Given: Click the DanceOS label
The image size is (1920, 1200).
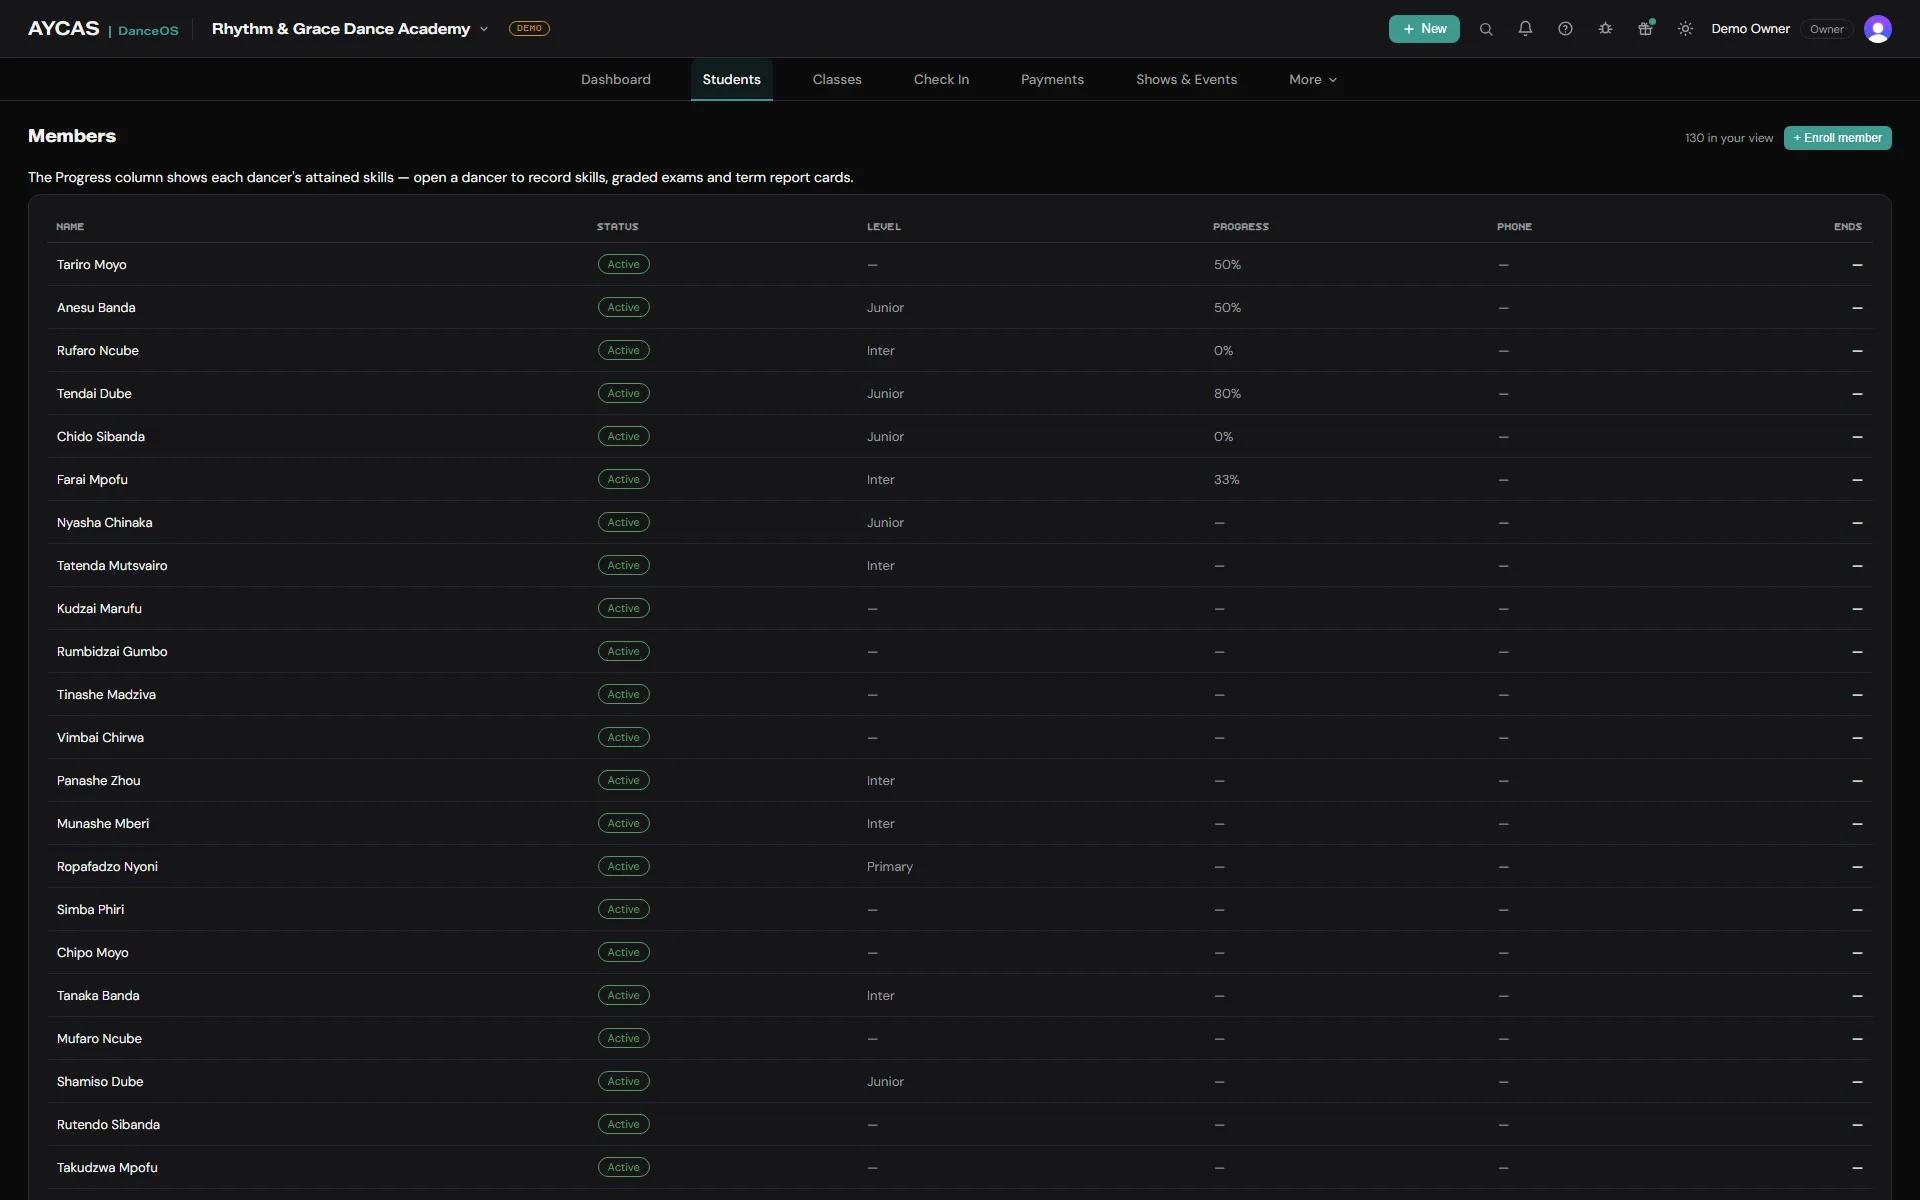Looking at the screenshot, I should tap(148, 30).
